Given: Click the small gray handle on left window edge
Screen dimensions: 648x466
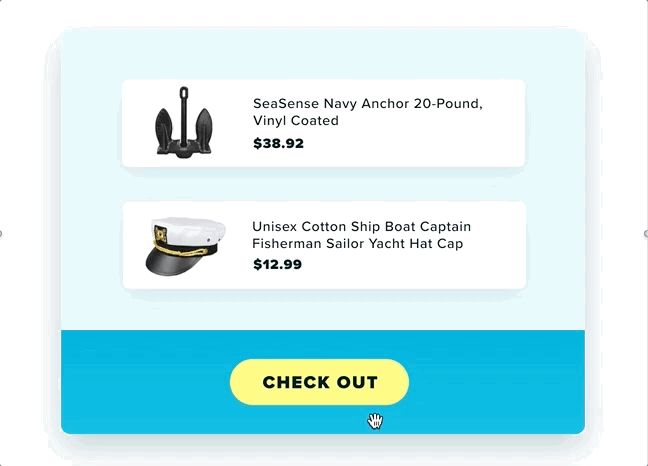Looking at the screenshot, I should pyautogui.click(x=1, y=233).
